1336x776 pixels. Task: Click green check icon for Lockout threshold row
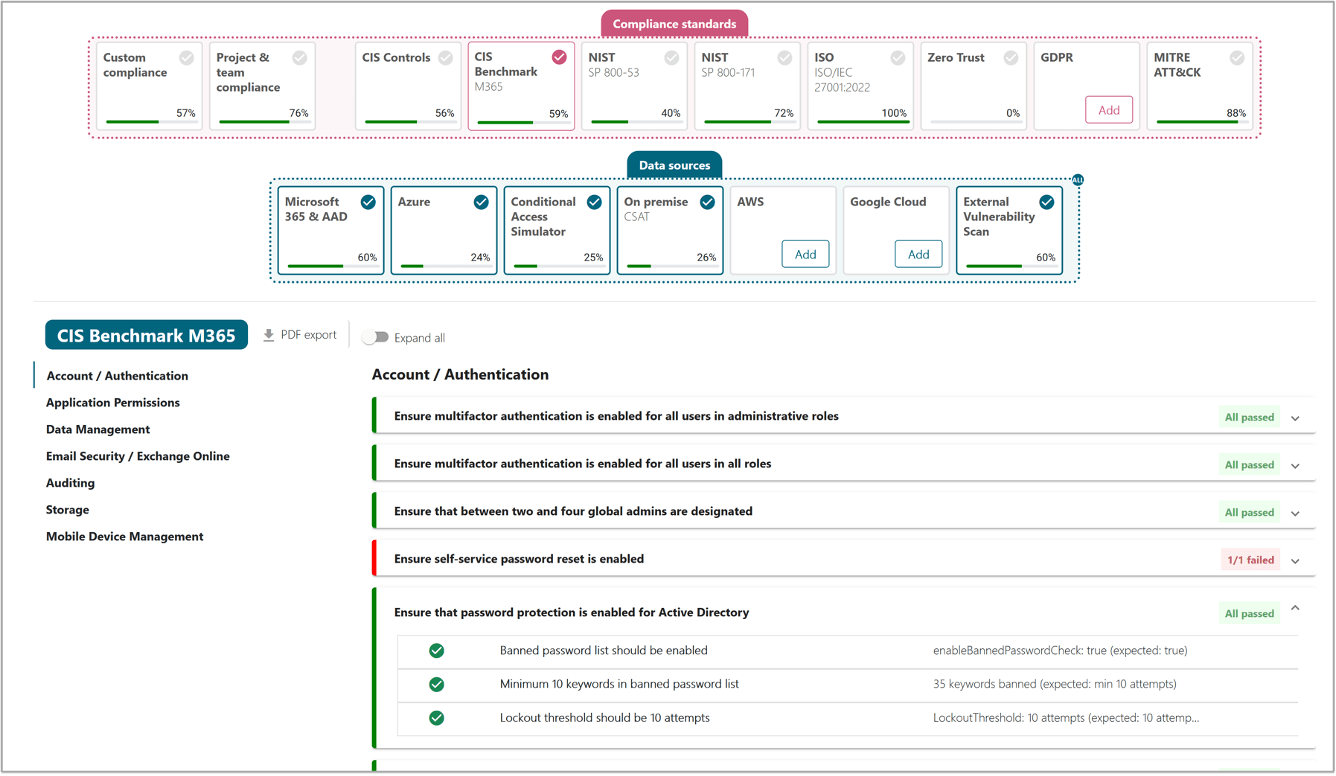(437, 718)
